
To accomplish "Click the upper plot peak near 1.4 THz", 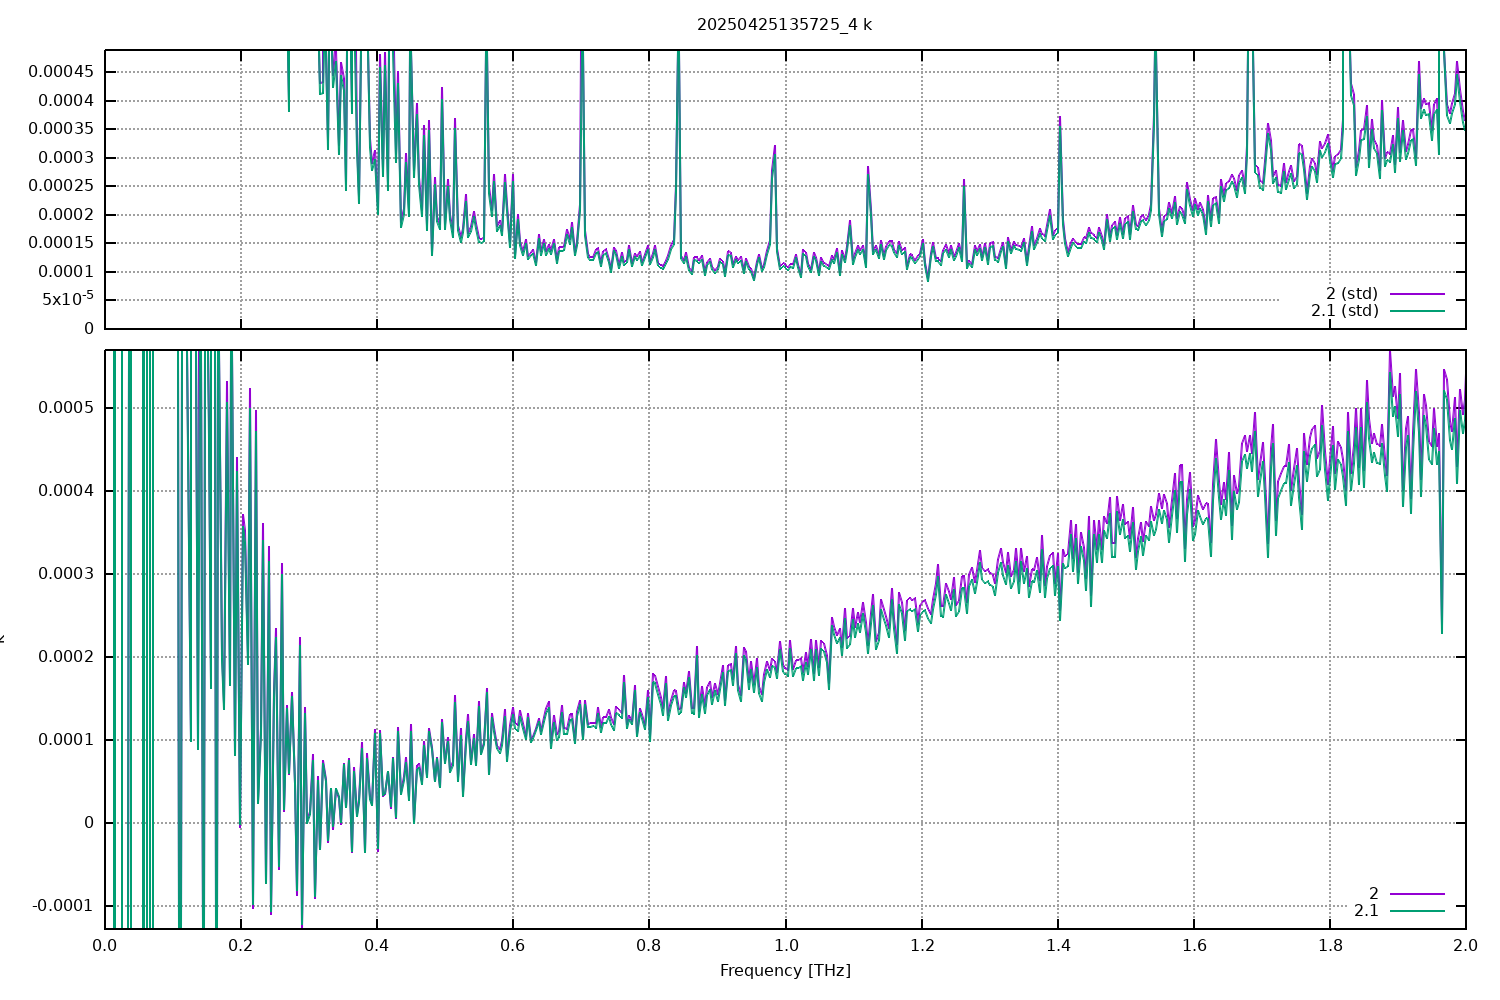I will (x=1059, y=118).
